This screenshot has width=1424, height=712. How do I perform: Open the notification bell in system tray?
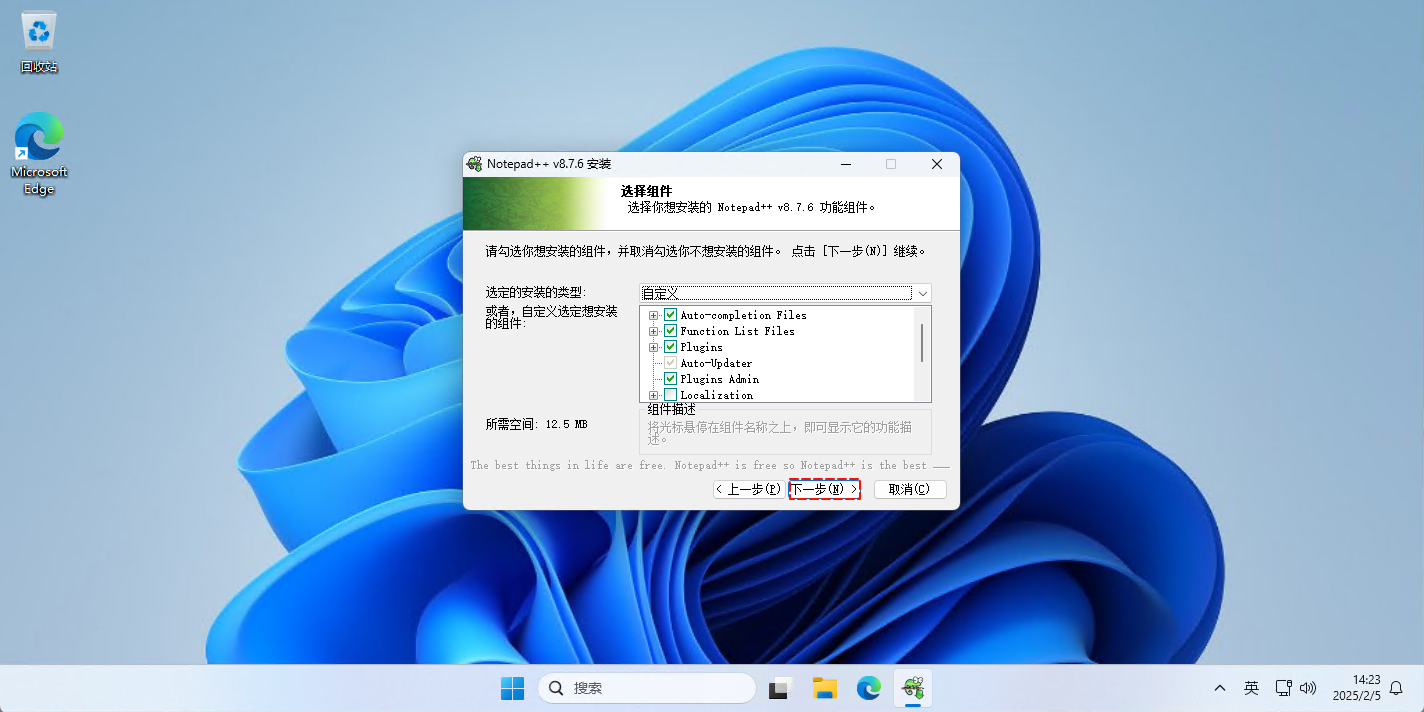(x=1397, y=688)
